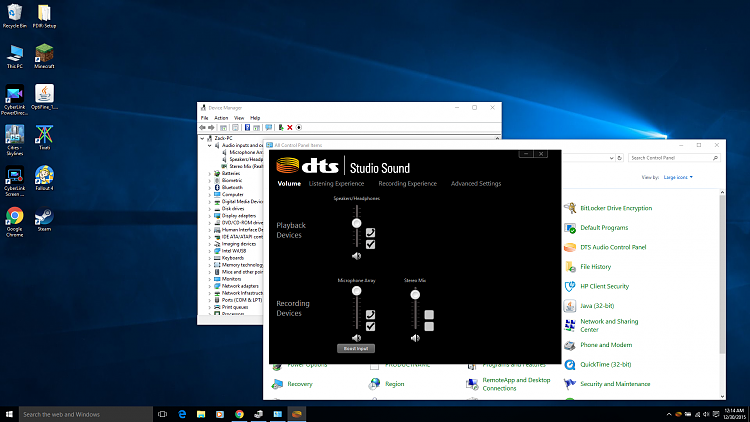Click the Boost Input button

[x=356, y=349]
